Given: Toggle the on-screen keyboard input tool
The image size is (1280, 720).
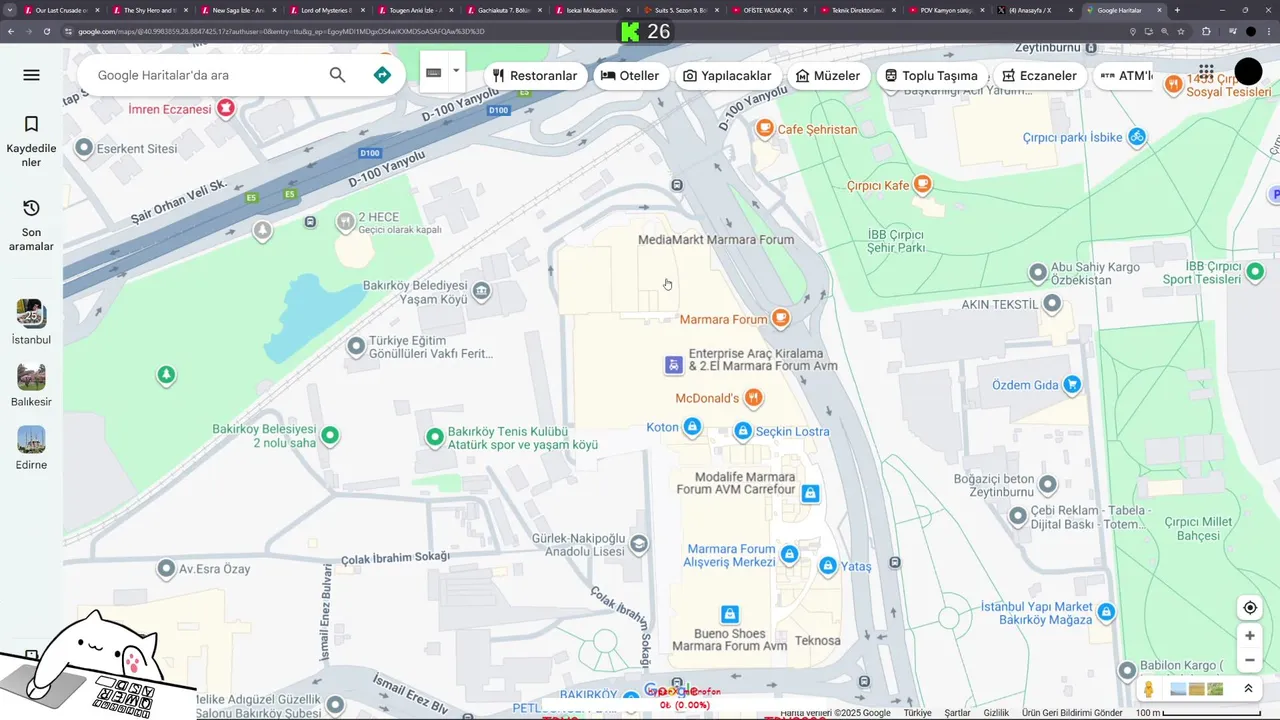Looking at the screenshot, I should 433,72.
